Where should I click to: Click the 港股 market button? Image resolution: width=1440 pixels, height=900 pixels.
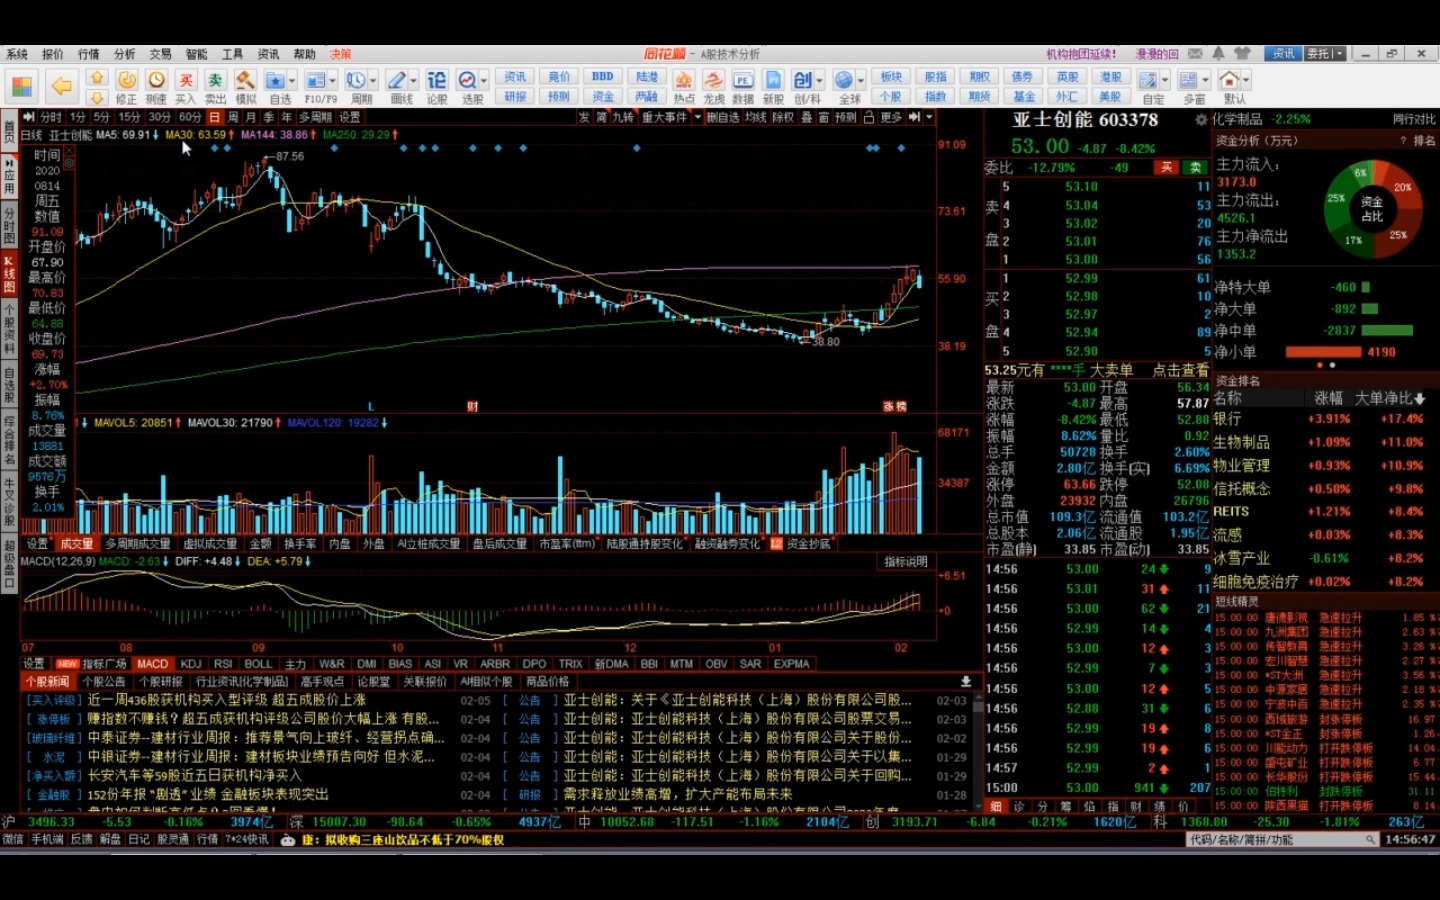tap(1111, 77)
